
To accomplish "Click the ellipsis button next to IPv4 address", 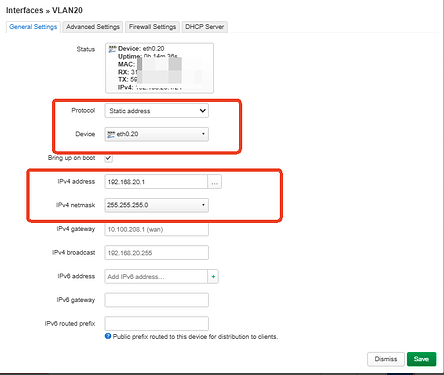I will coord(215,182).
